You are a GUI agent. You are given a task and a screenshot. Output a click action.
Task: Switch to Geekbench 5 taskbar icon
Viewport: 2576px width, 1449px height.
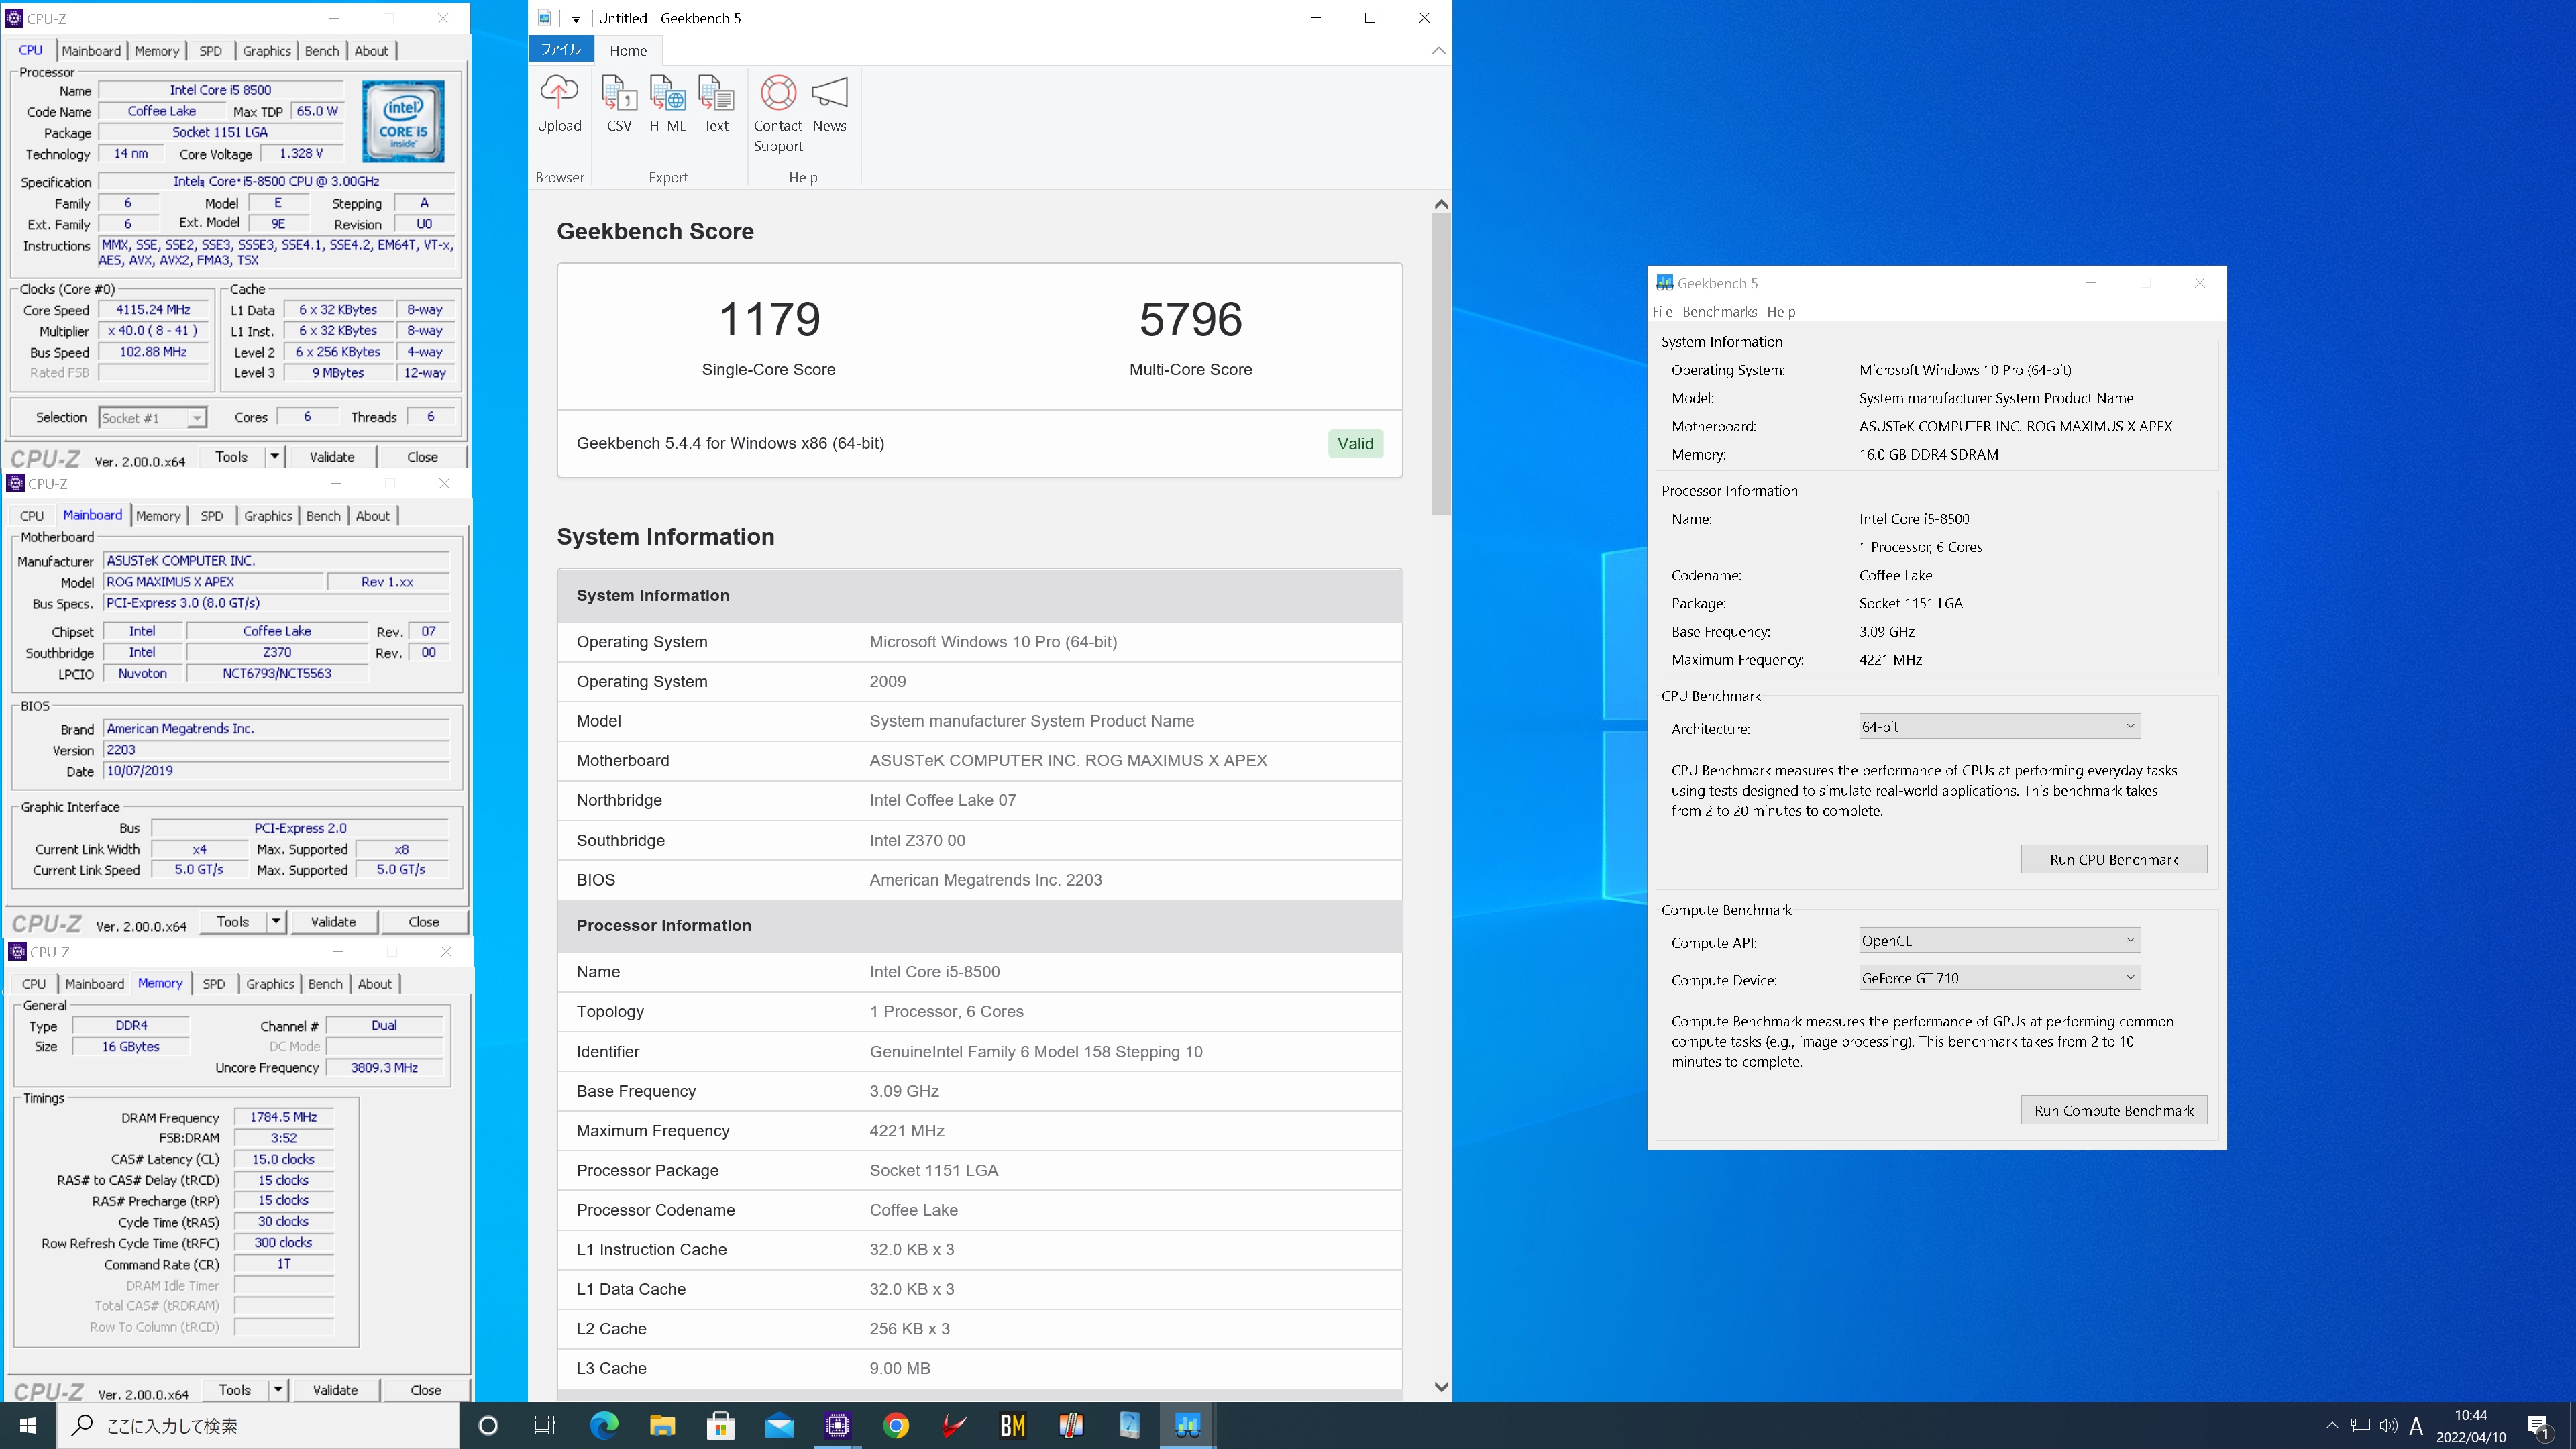click(x=1187, y=1425)
